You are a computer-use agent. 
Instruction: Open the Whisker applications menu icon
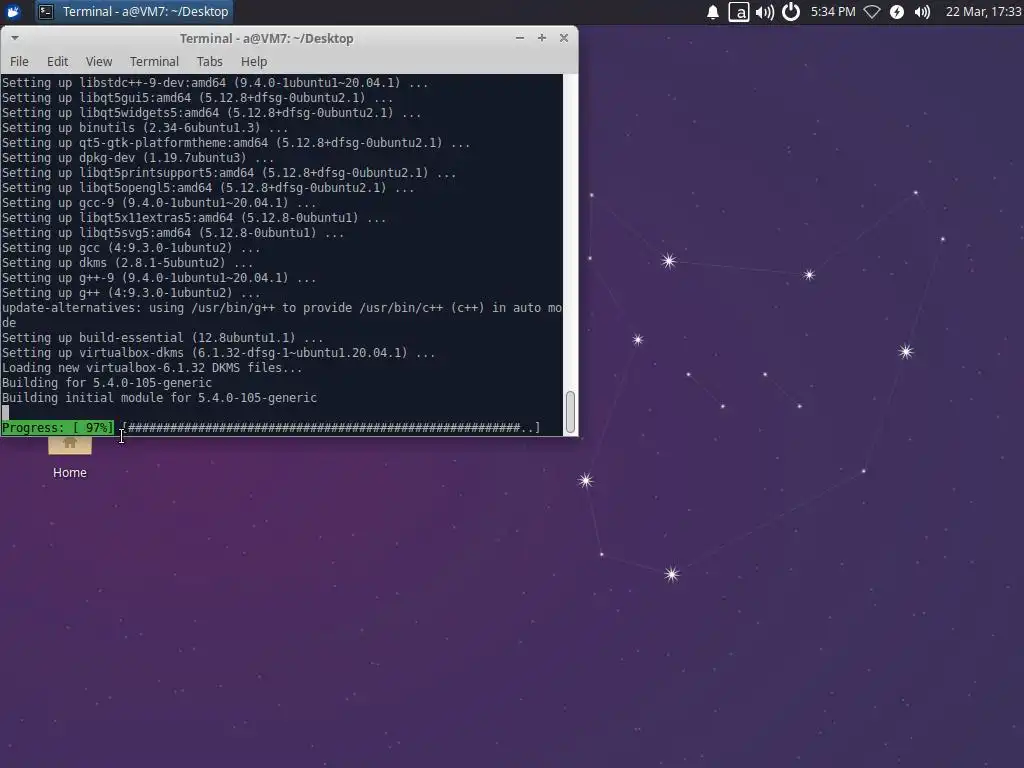pos(13,11)
